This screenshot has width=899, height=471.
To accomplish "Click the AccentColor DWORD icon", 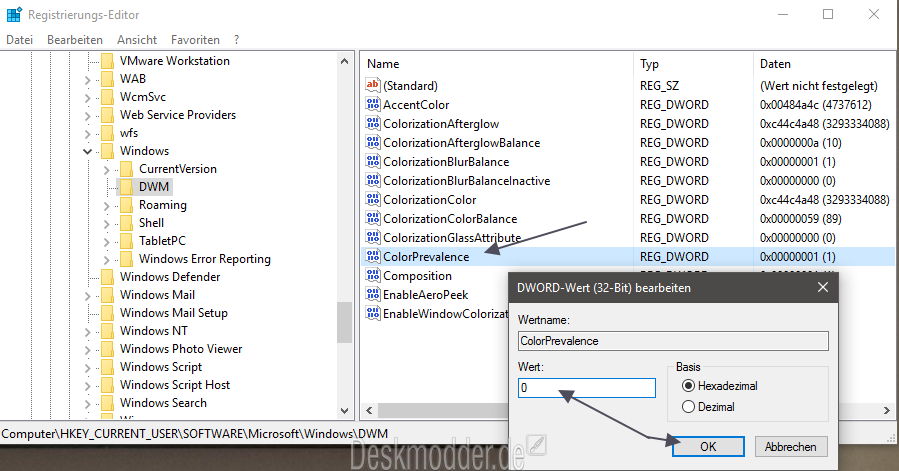I will [x=373, y=104].
